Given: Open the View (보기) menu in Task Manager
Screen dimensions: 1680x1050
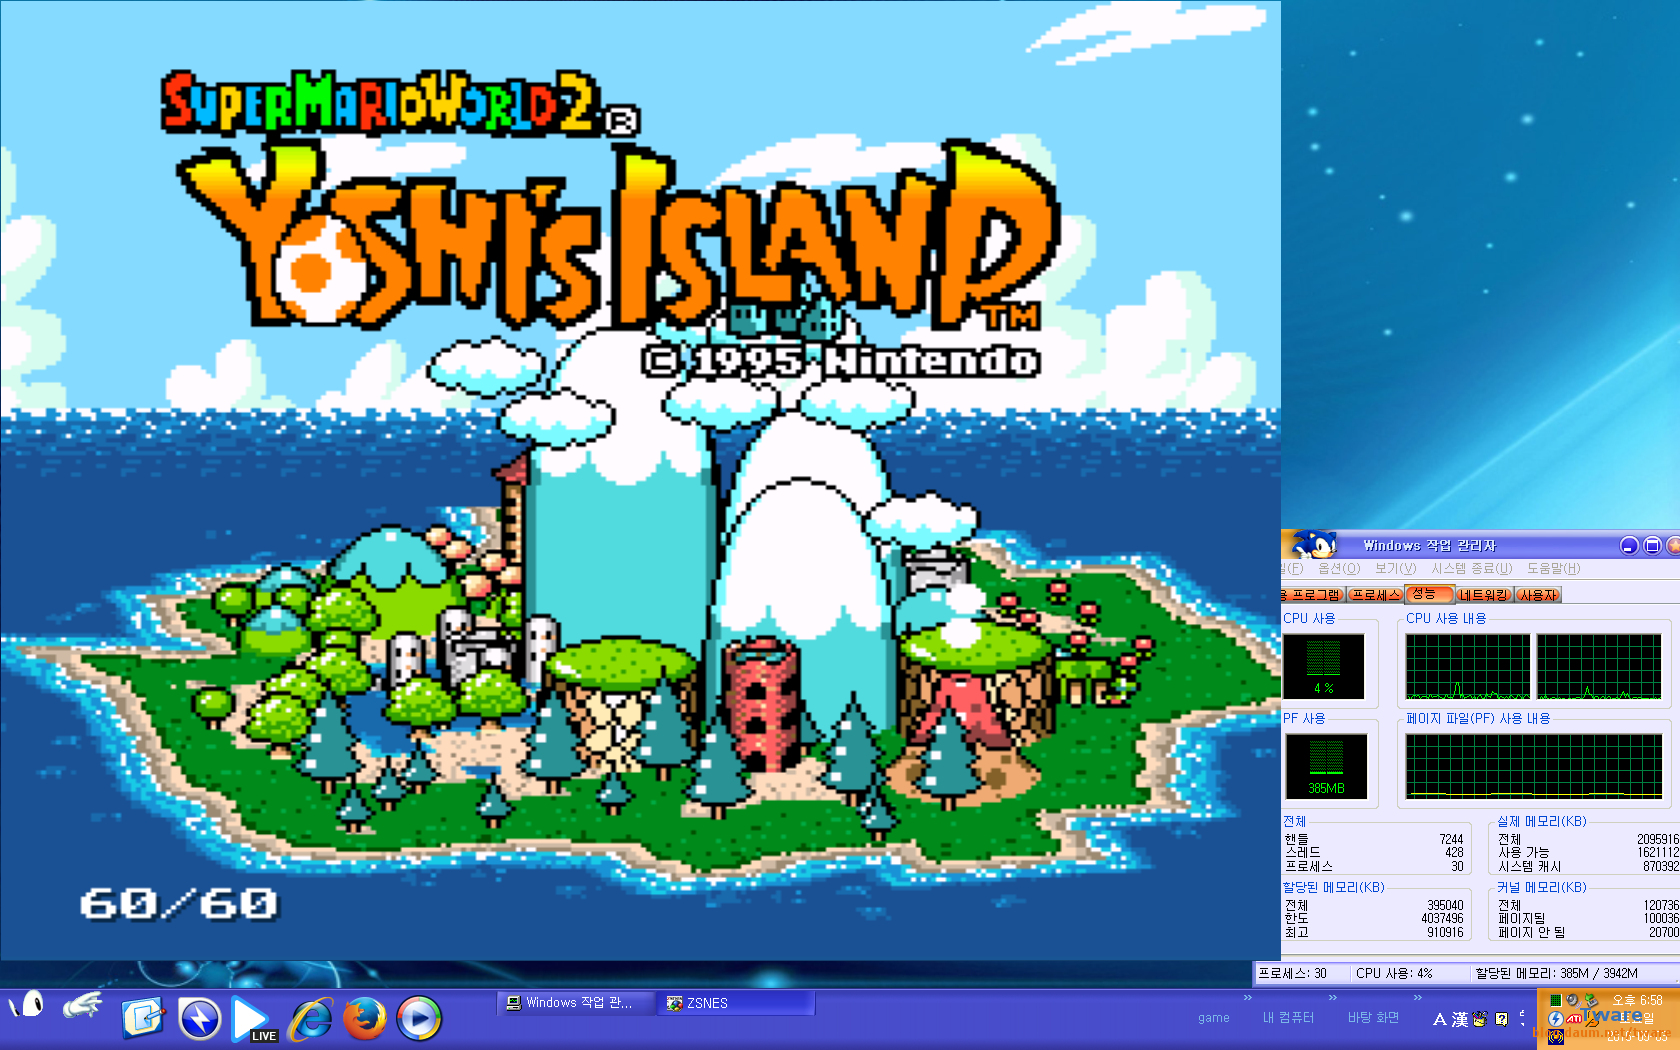Looking at the screenshot, I should (1395, 569).
